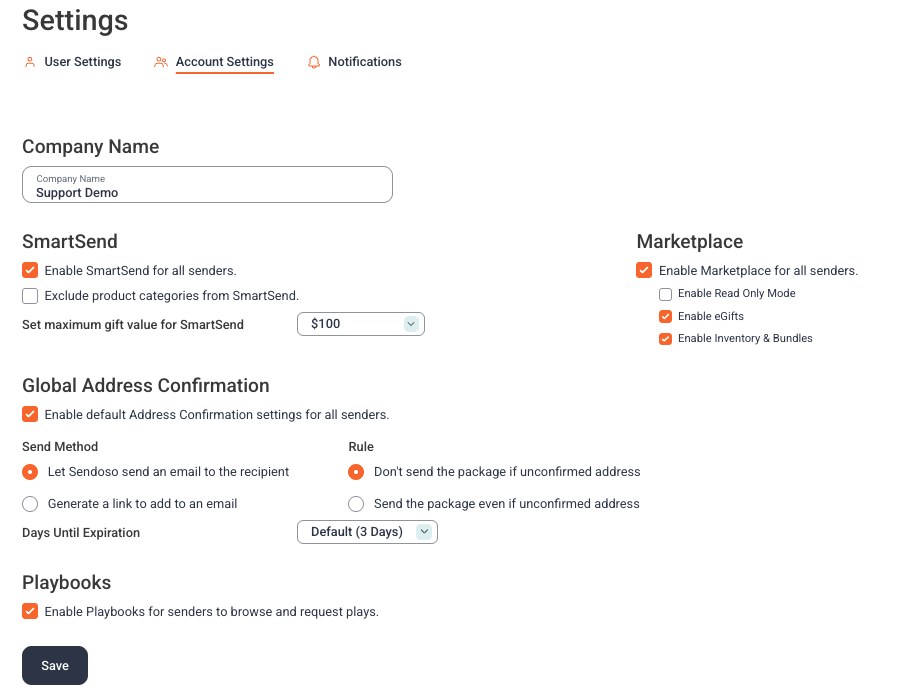Toggle Enable Playbooks for senders checkbox
The height and width of the screenshot is (693, 899).
pos(30,611)
